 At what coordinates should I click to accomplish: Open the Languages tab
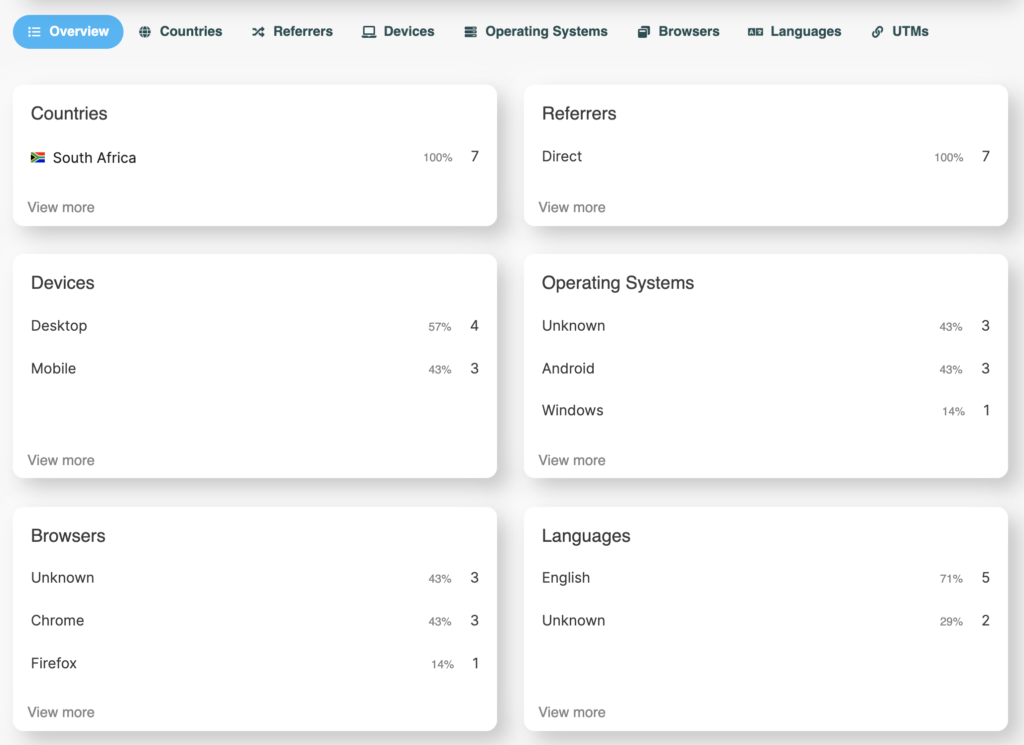[795, 32]
